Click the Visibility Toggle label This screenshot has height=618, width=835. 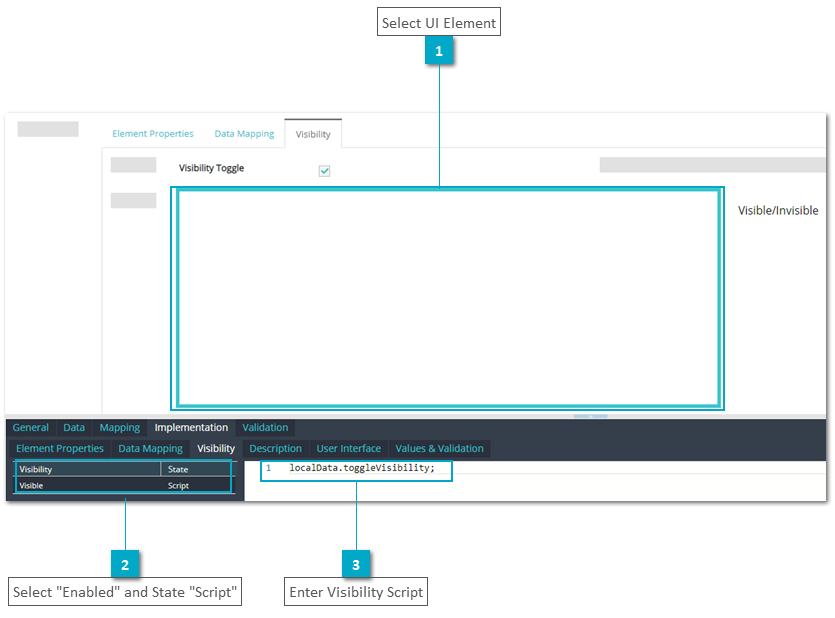(x=211, y=168)
